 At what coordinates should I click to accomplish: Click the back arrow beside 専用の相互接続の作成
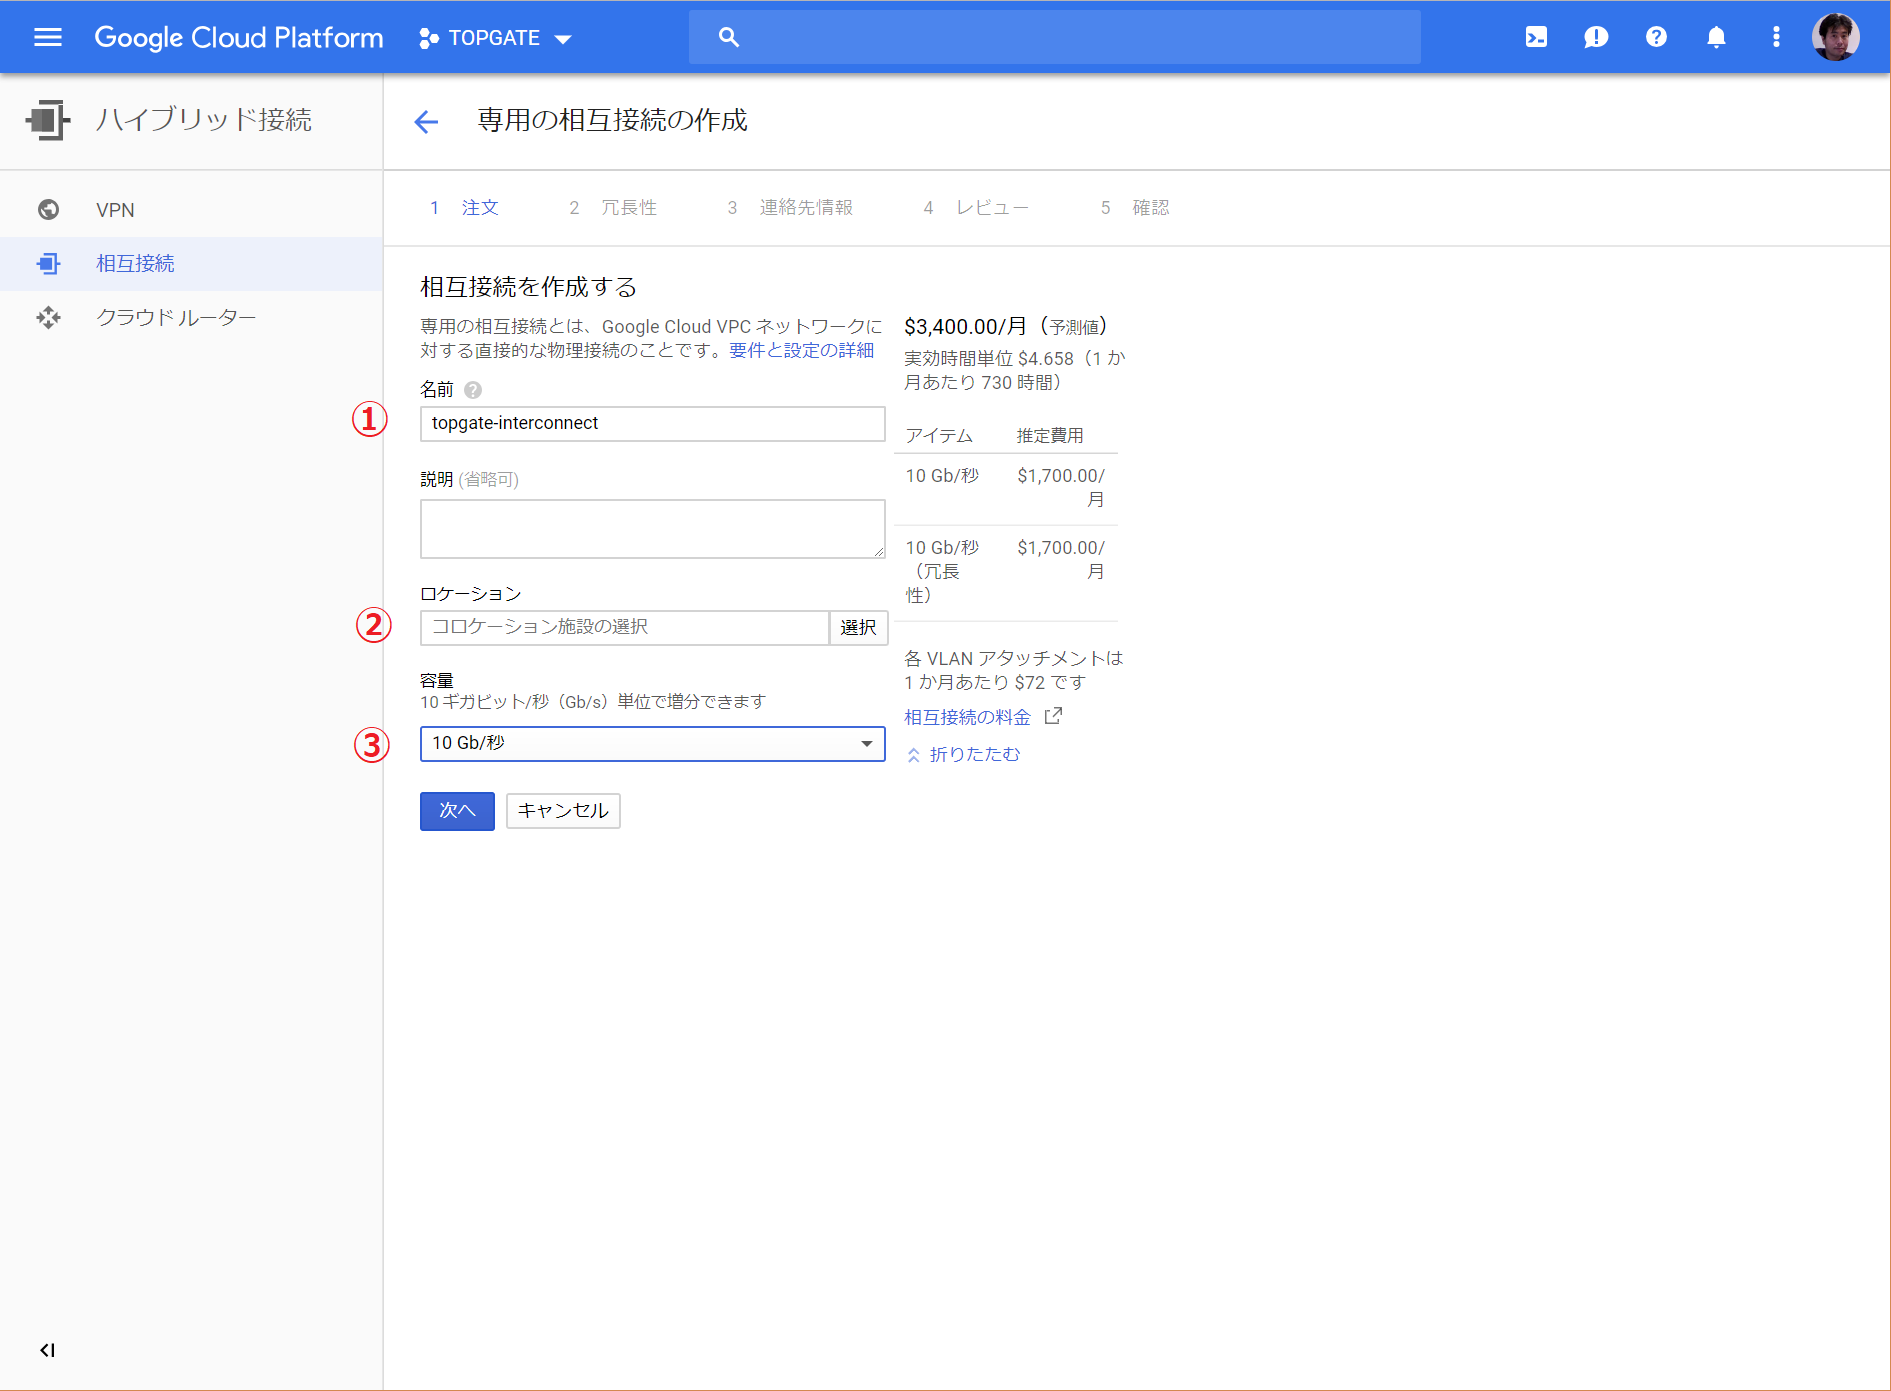click(x=427, y=121)
